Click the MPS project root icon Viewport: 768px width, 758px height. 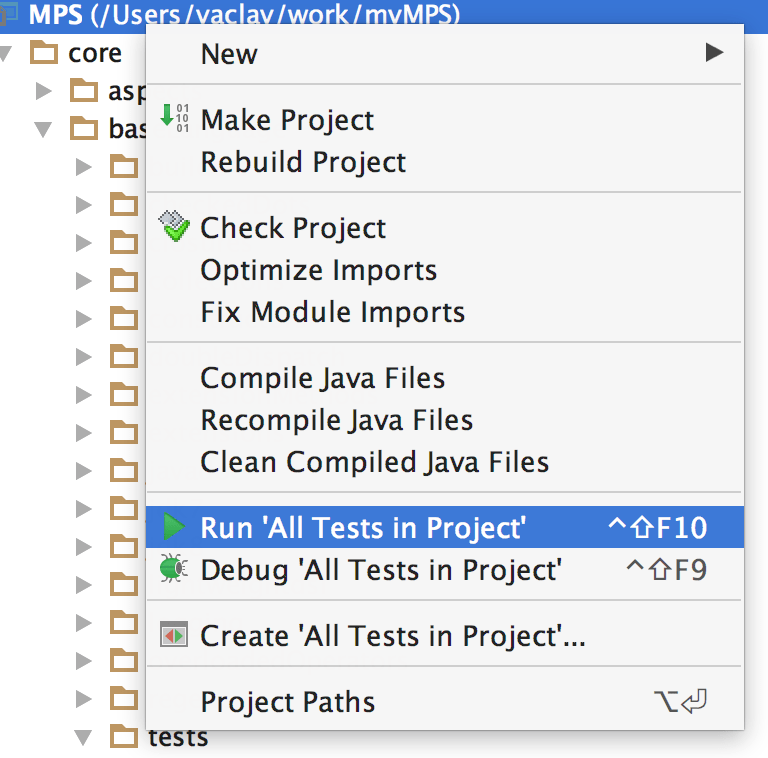click(x=10, y=14)
